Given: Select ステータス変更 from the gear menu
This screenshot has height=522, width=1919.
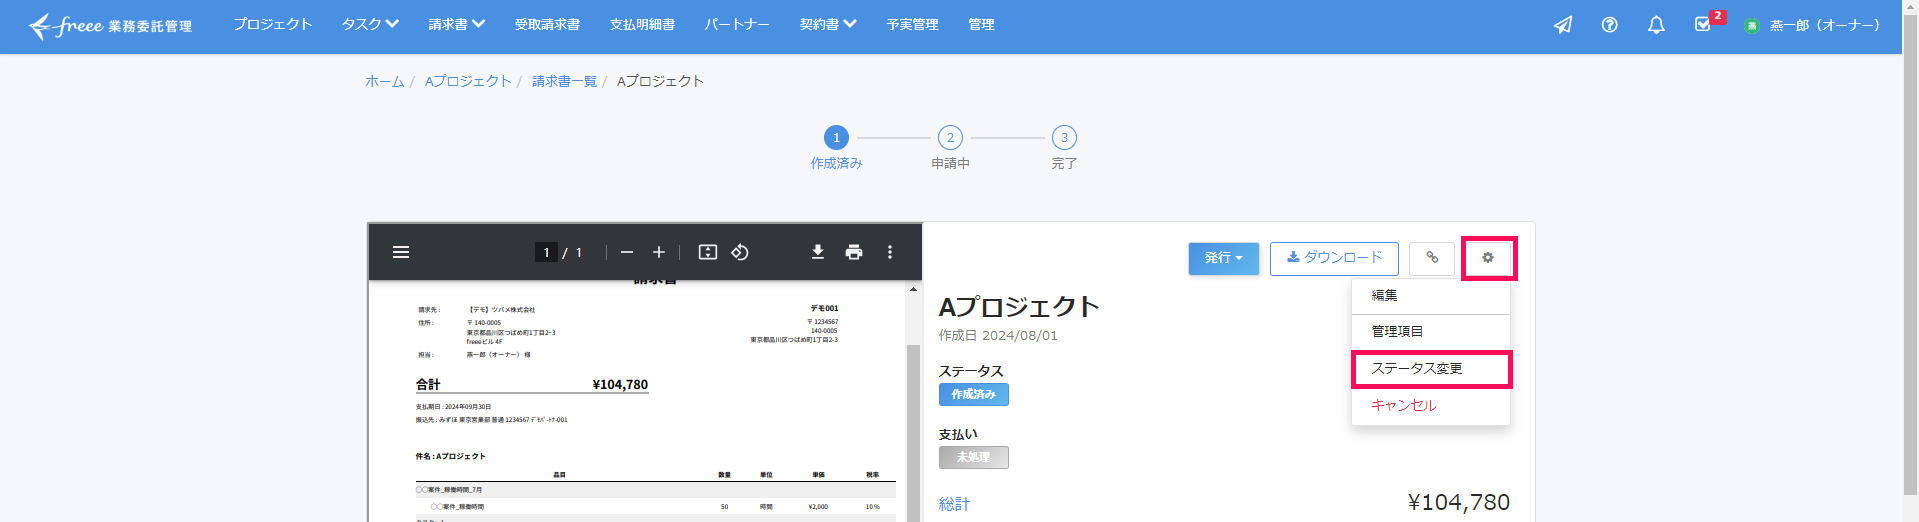Looking at the screenshot, I should tap(1431, 369).
